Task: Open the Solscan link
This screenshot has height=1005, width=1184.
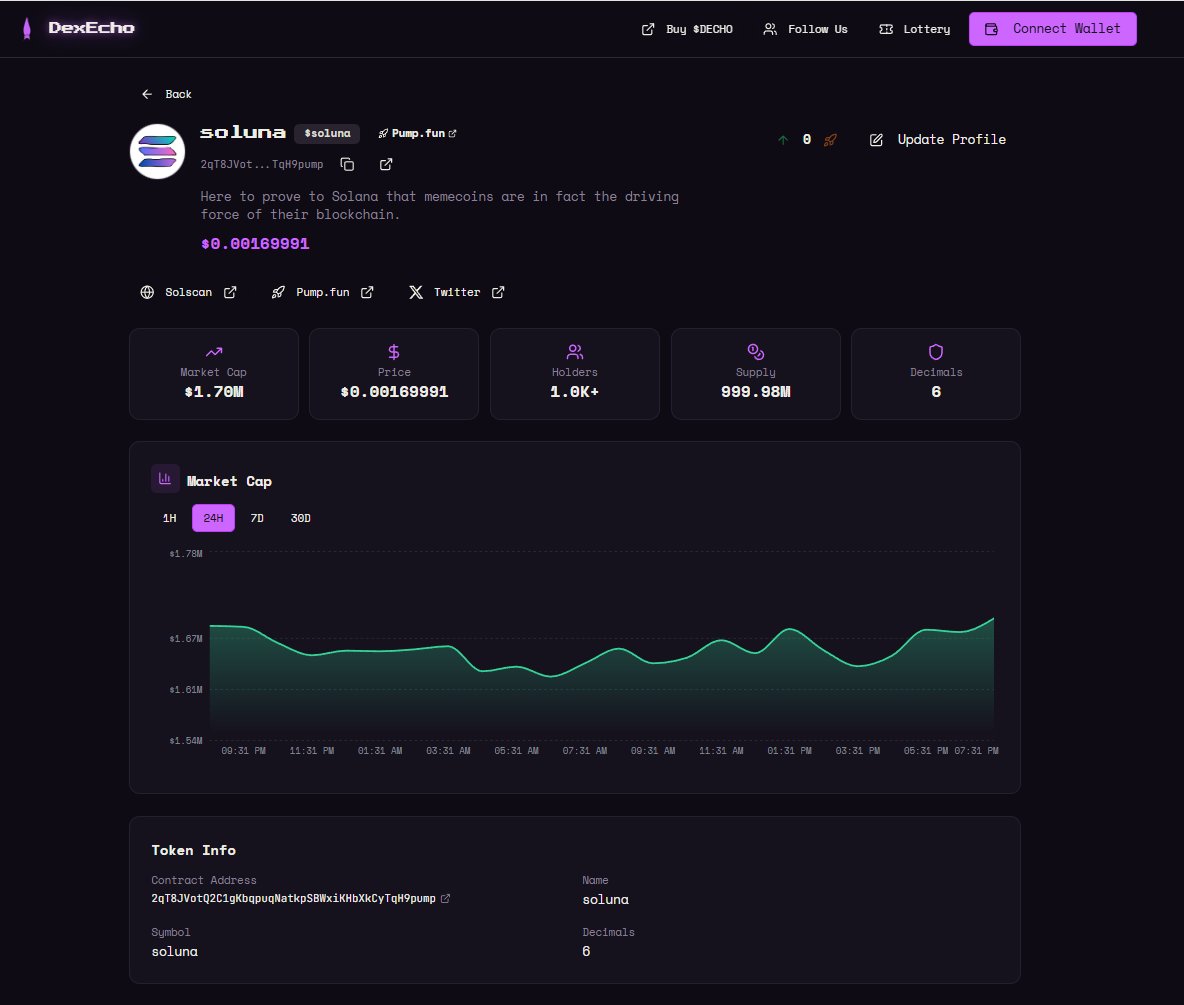Action: pyautogui.click(x=189, y=292)
